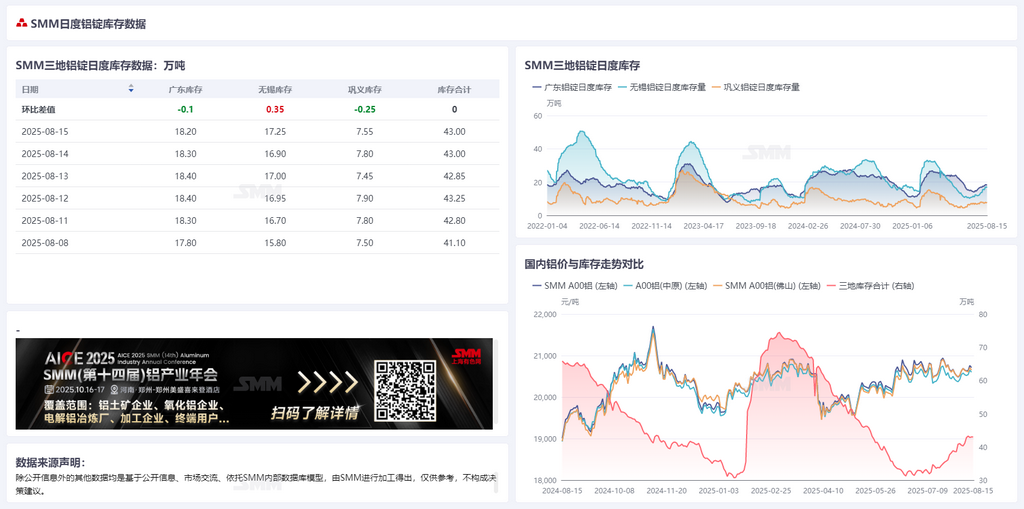Toggle 无锡铝锭日度库存量 legend series

point(662,87)
